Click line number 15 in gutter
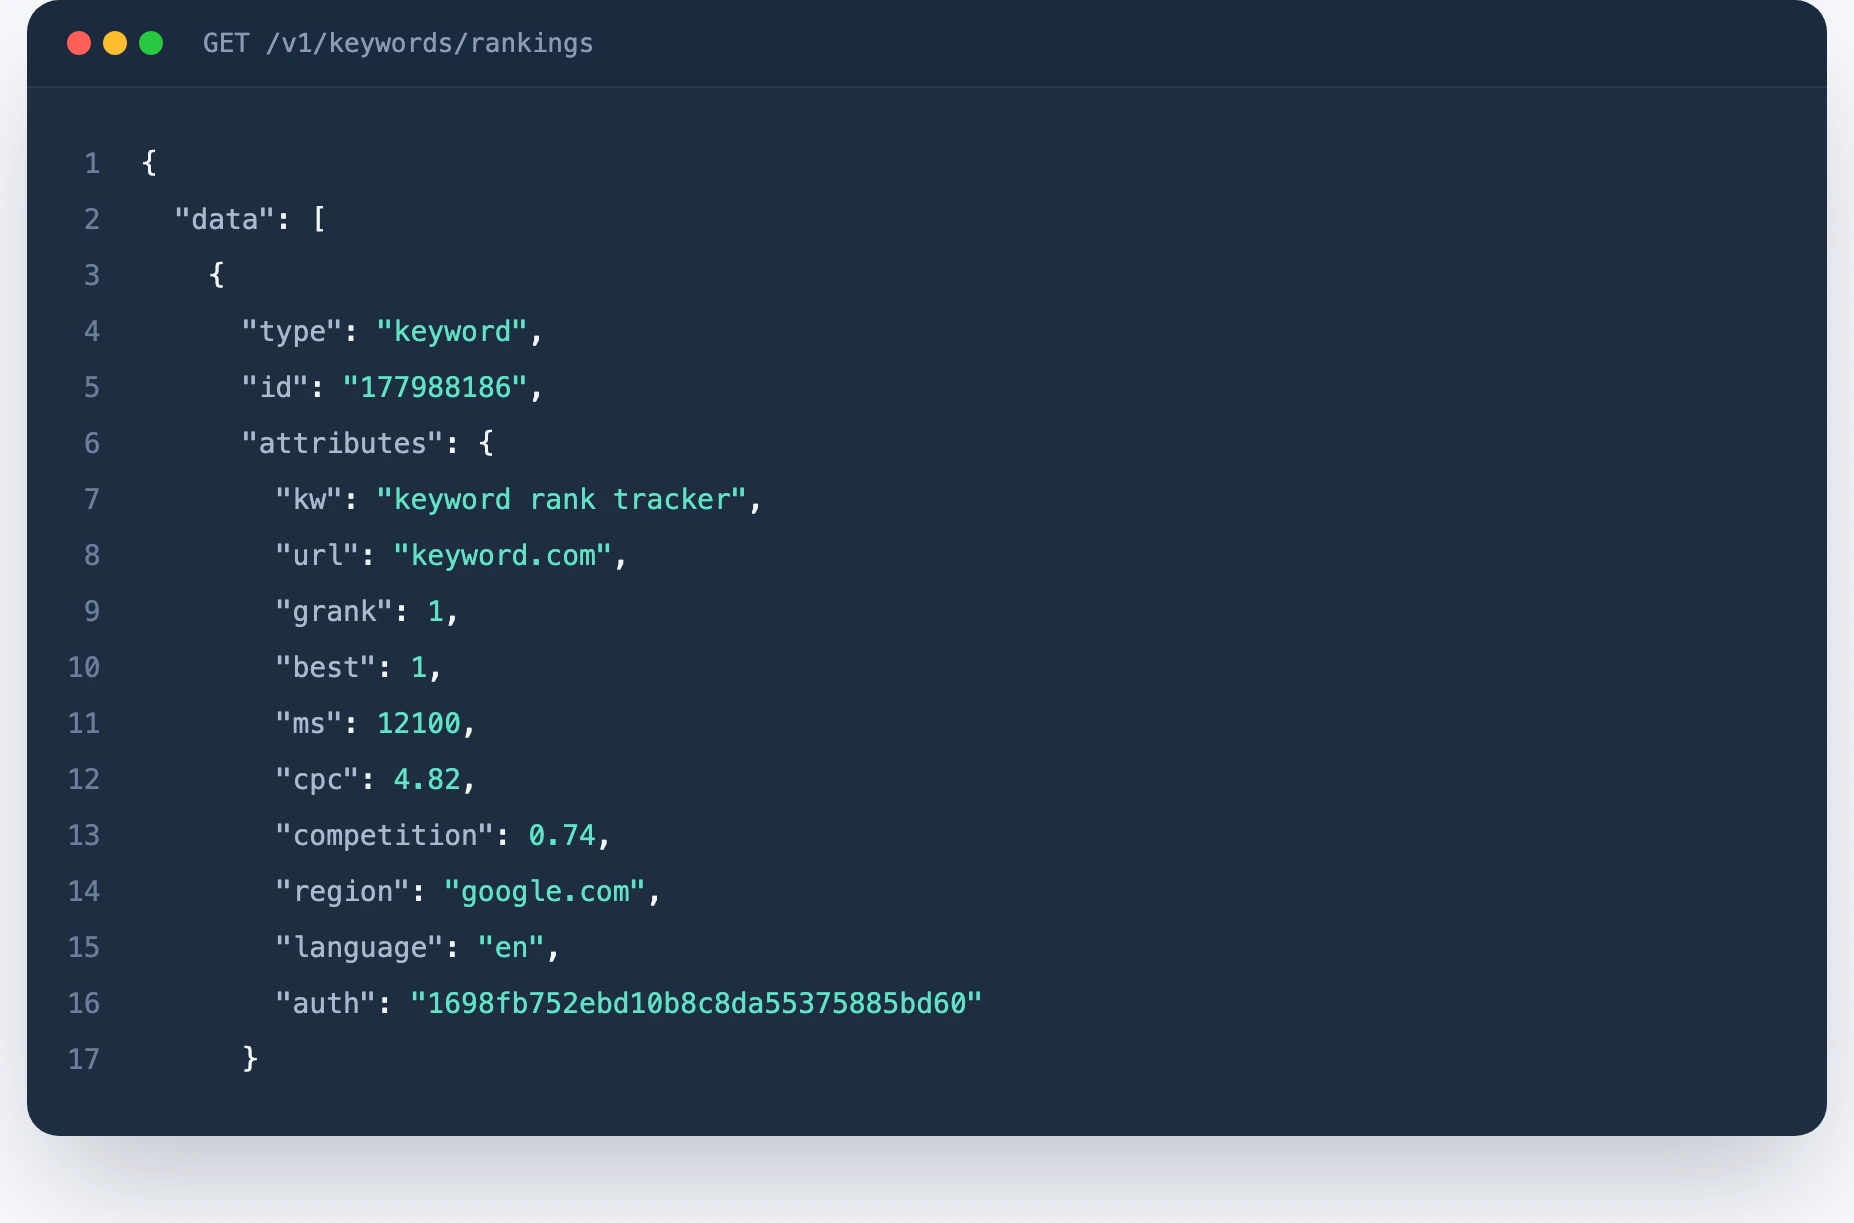The image size is (1854, 1223). [84, 947]
